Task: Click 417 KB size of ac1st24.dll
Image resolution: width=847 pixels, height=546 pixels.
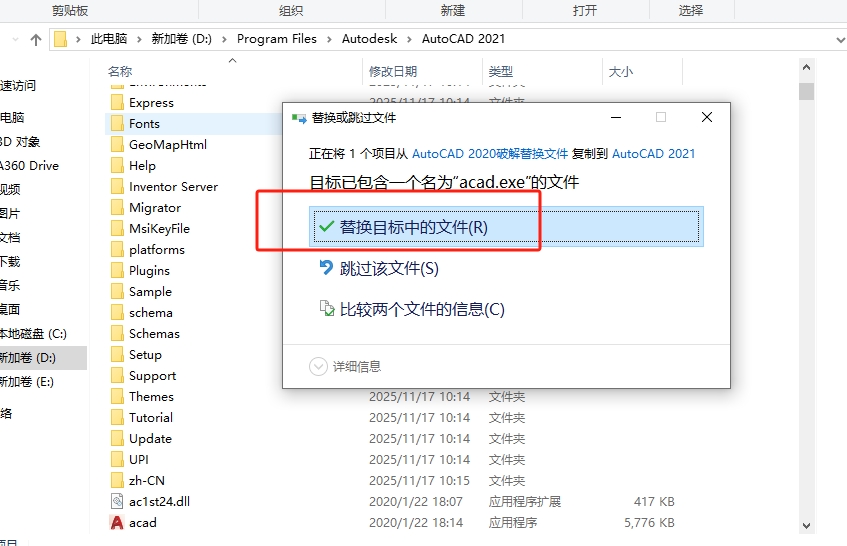Action: pyautogui.click(x=654, y=502)
